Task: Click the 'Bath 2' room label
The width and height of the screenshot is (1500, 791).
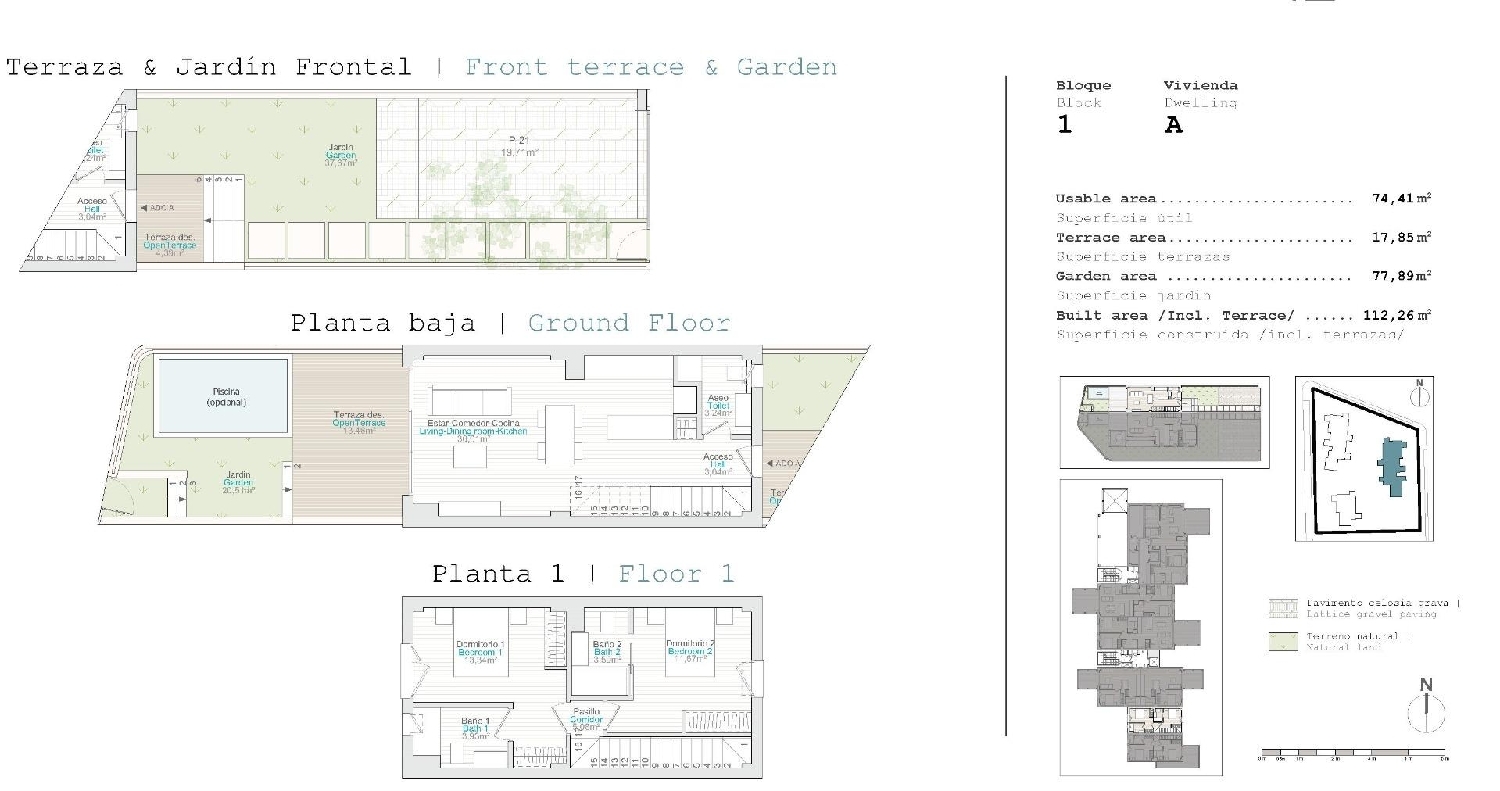Action: tap(608, 652)
